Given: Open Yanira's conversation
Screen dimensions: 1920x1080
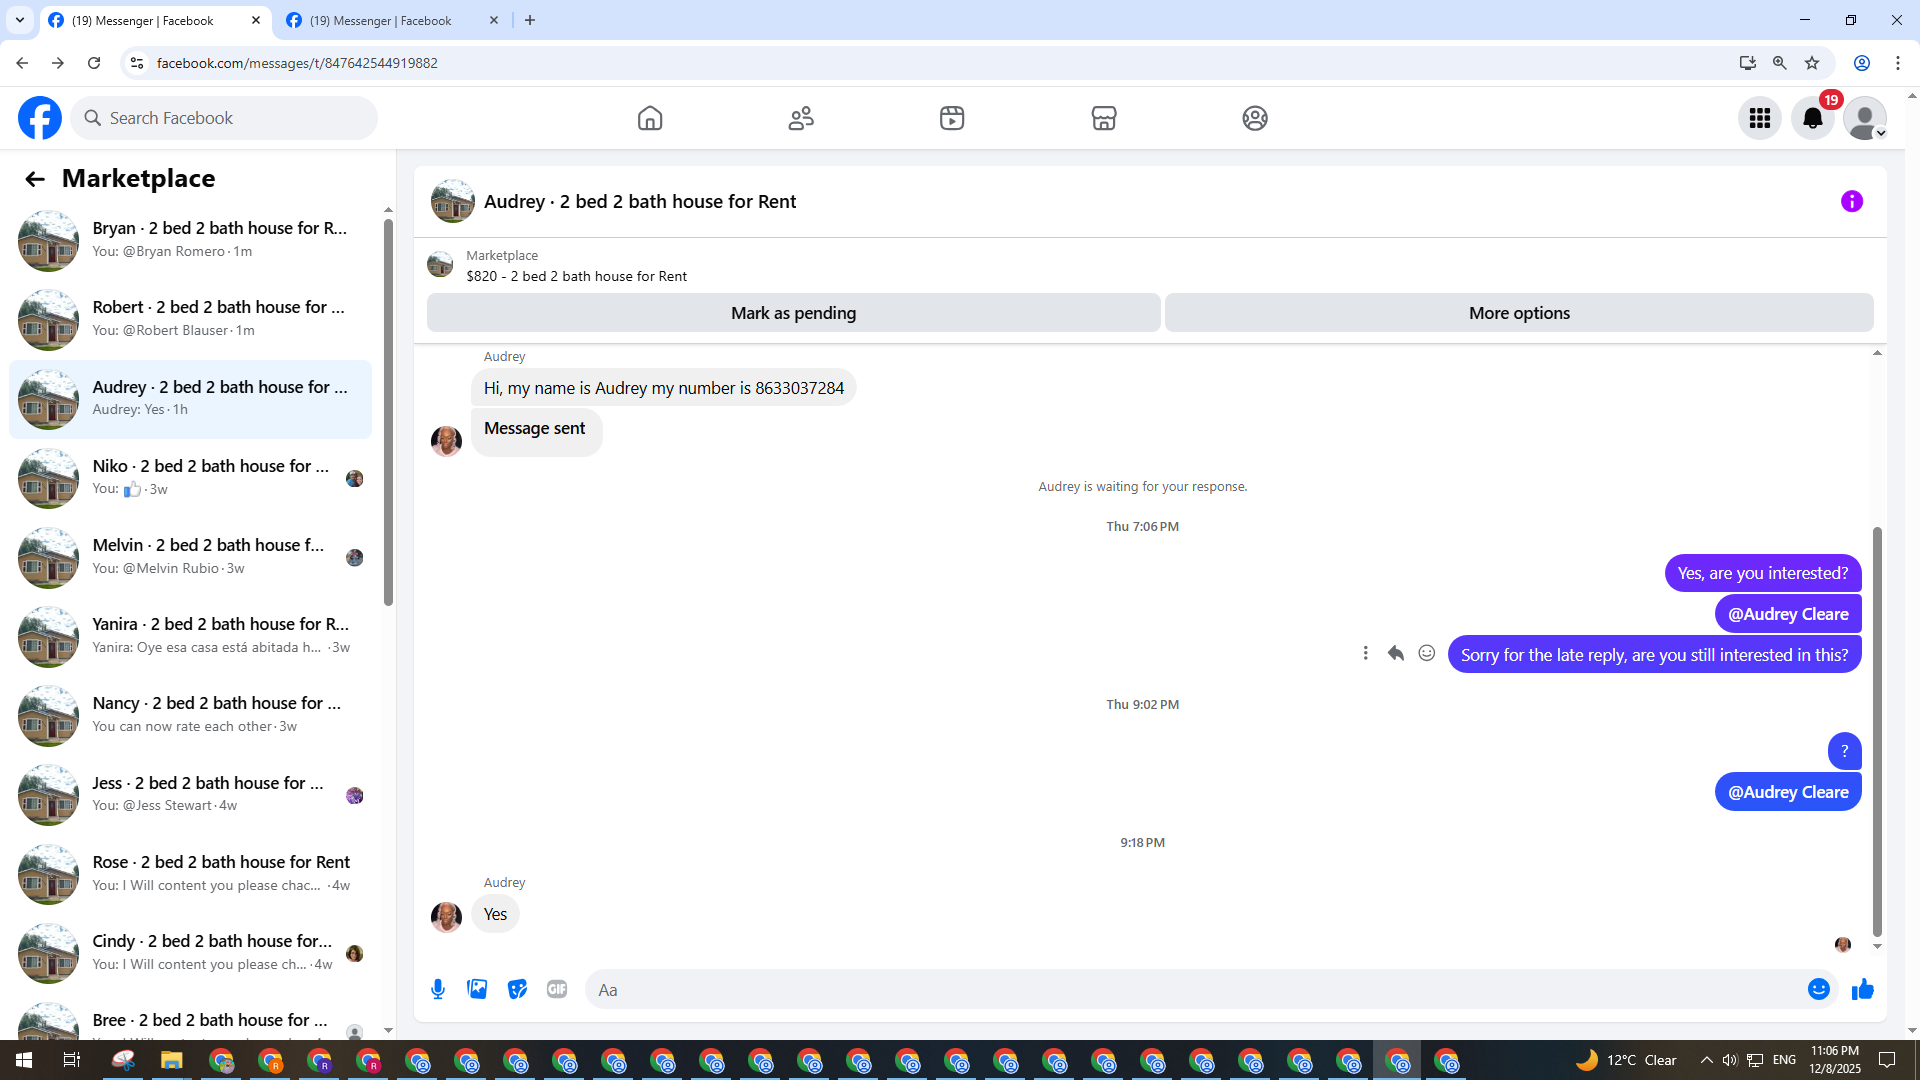Looking at the screenshot, I should click(190, 636).
